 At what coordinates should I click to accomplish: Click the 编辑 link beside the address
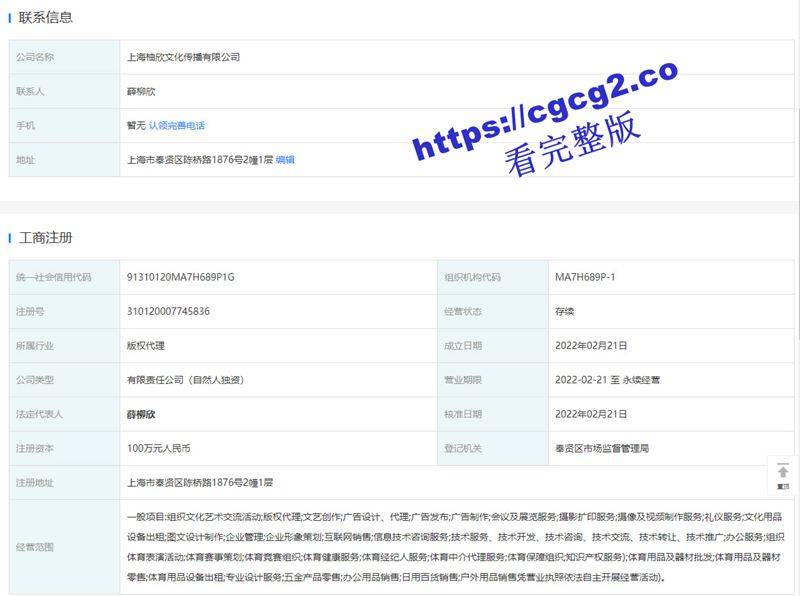[285, 160]
